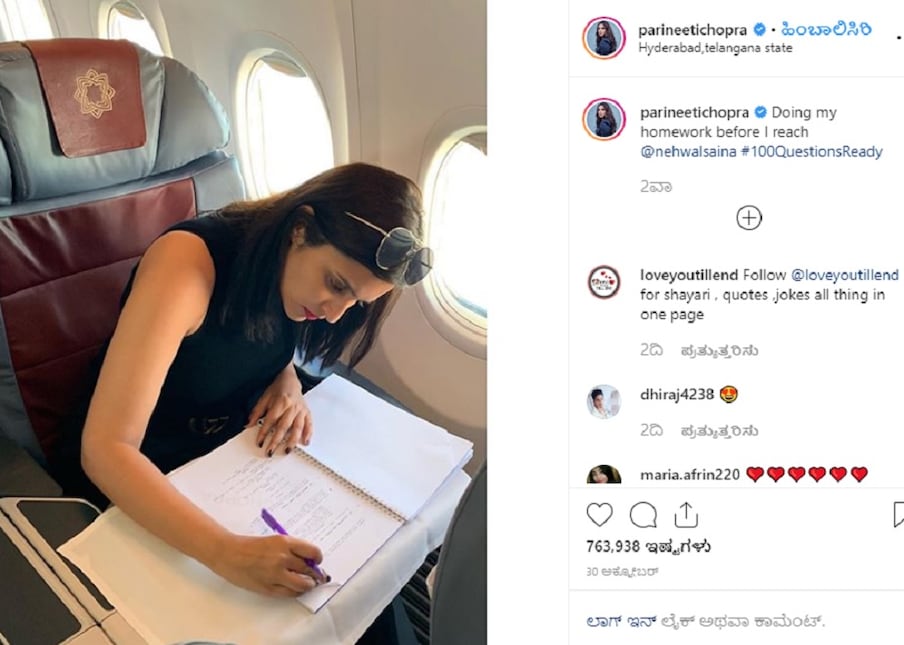
Task: Open Hyderabad,telangana state location link
Action: click(715, 48)
